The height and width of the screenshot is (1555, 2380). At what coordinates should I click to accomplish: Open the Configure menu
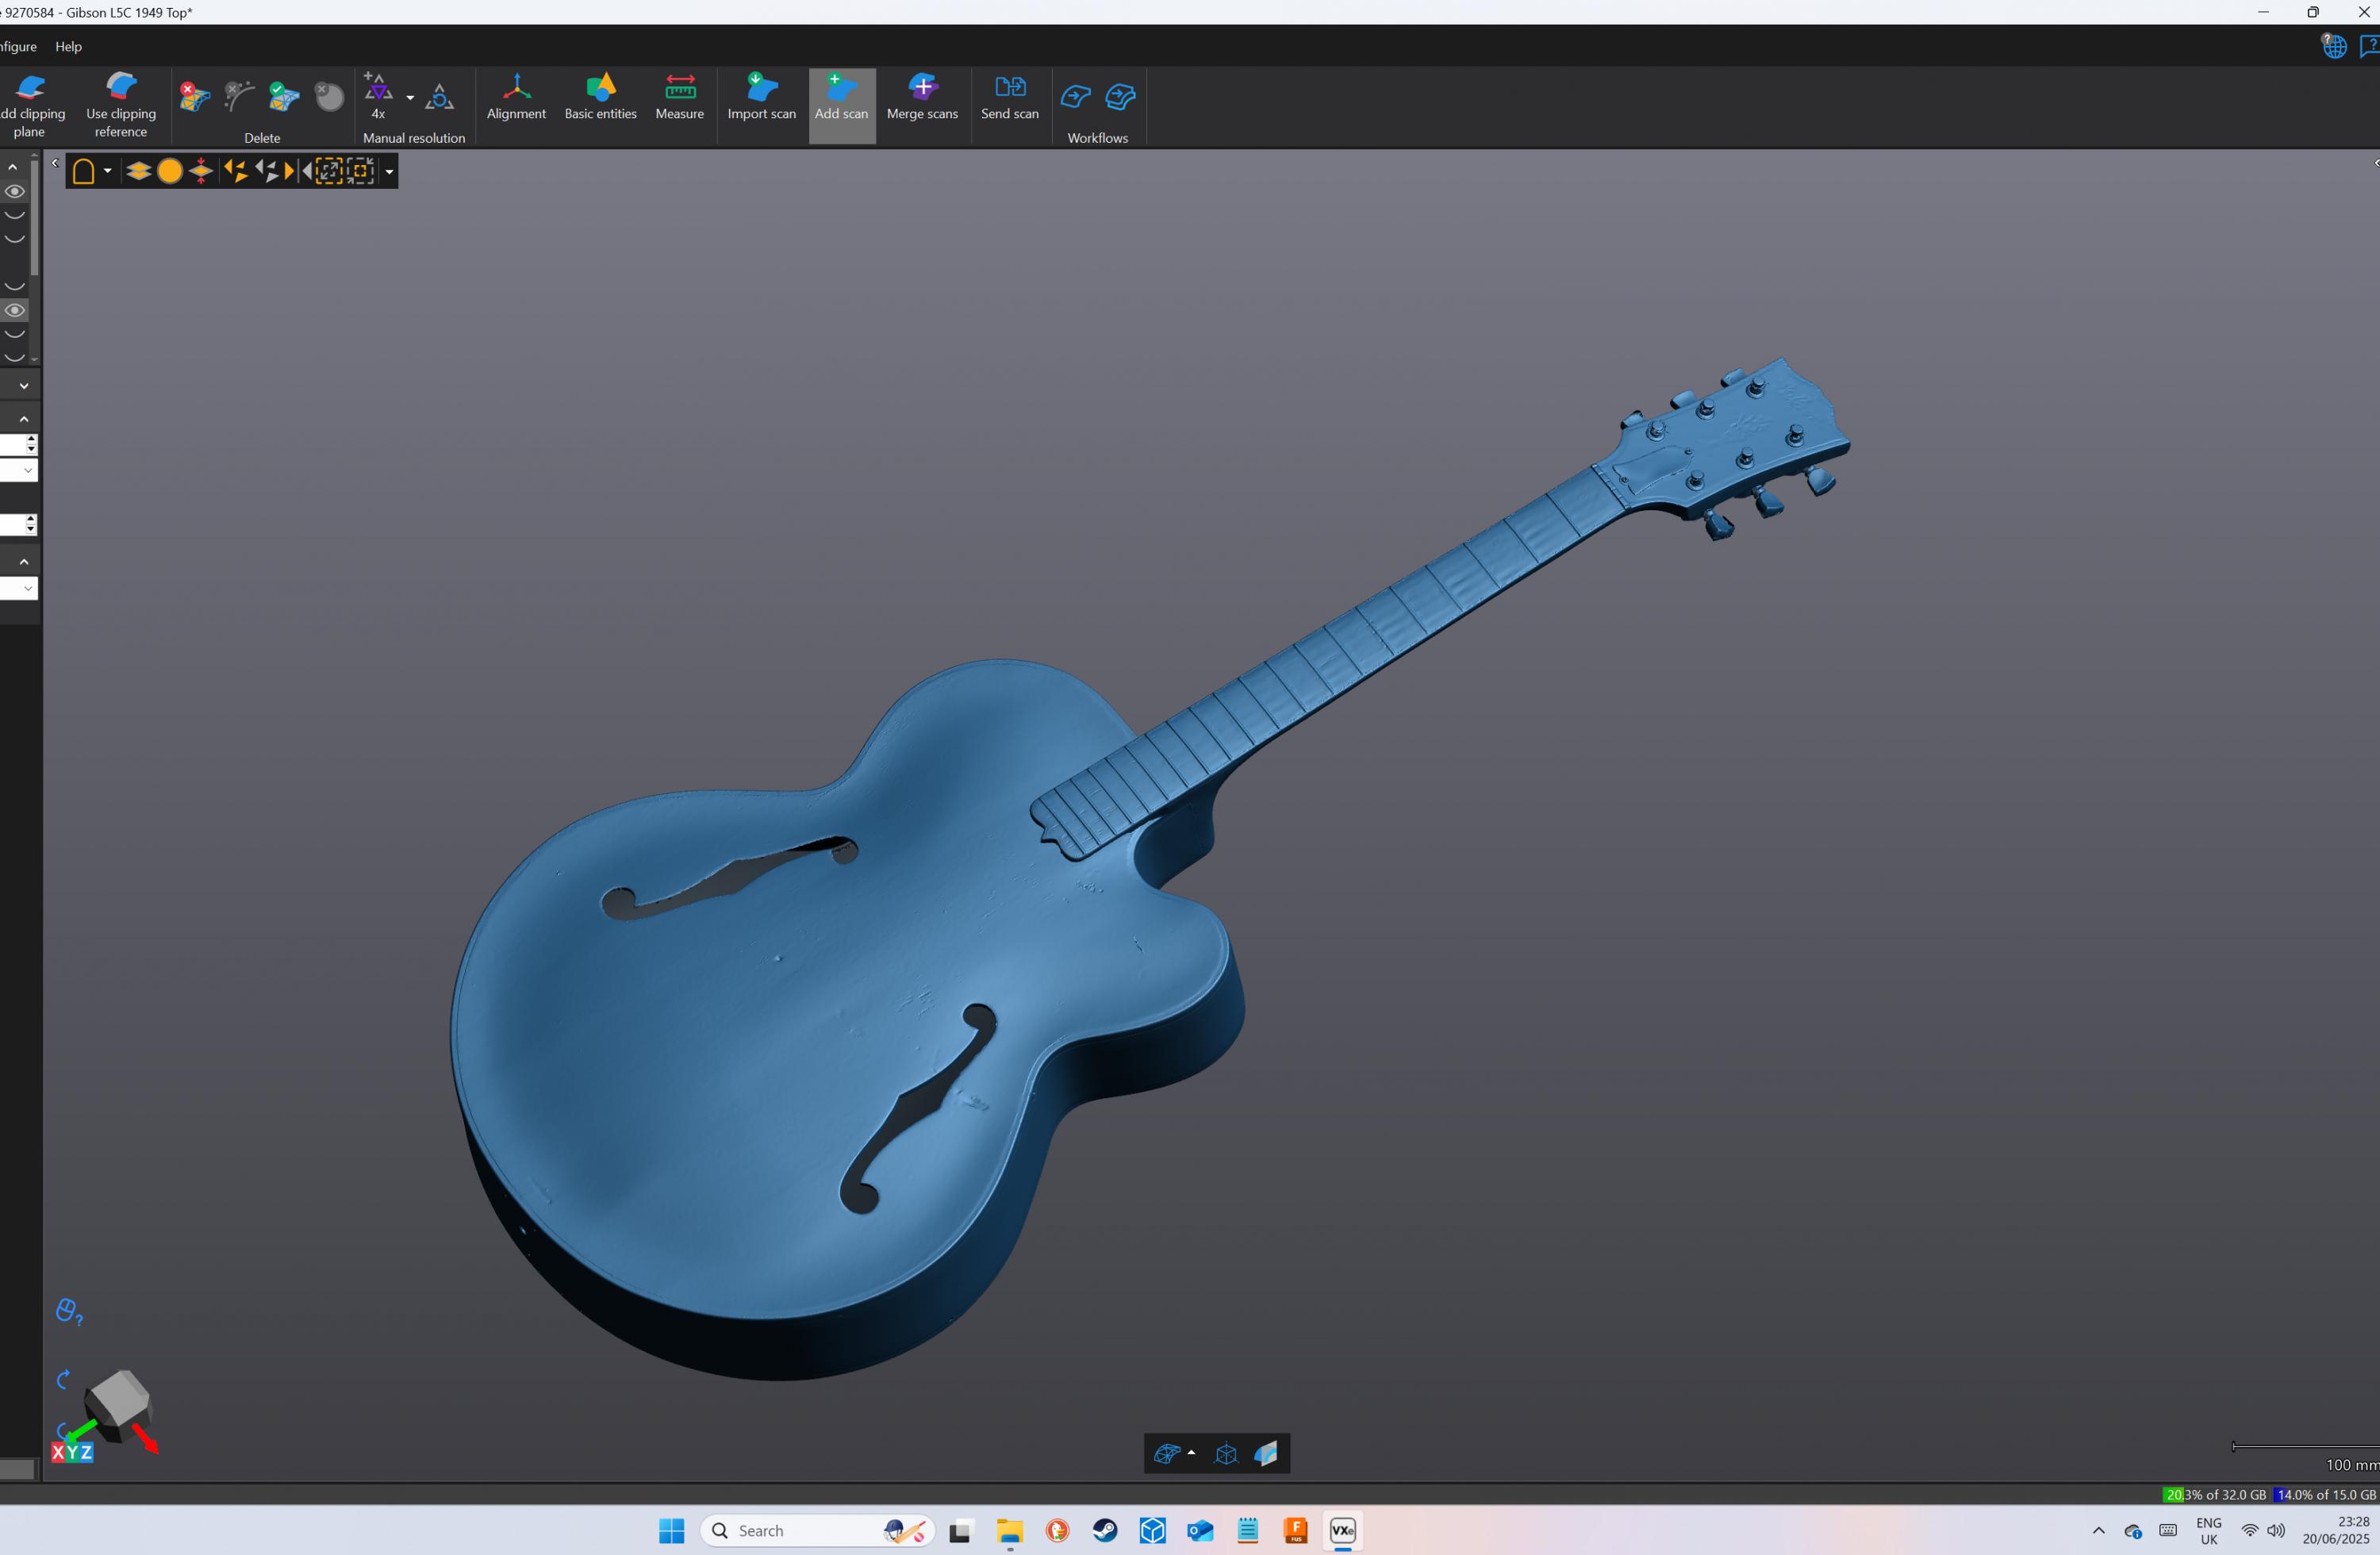(x=18, y=46)
